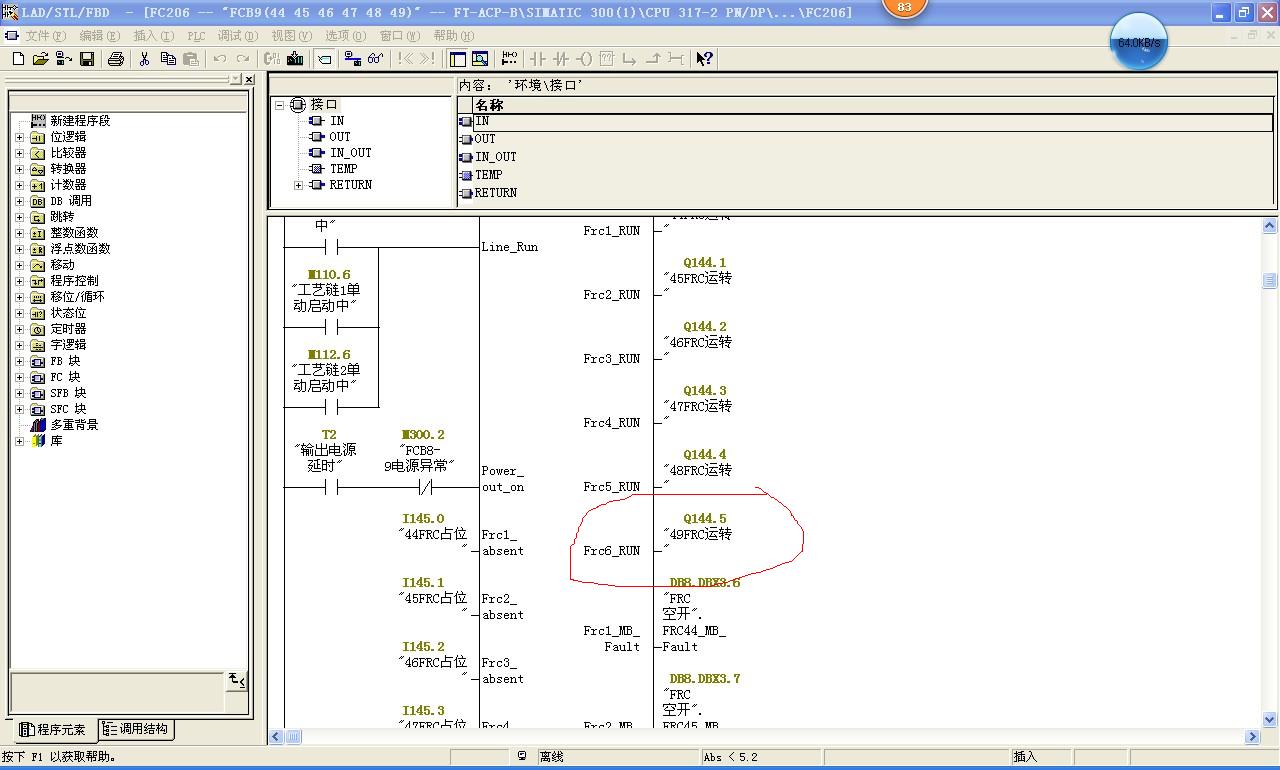
Task: Insert normally closed contact icon
Action: tap(561, 59)
